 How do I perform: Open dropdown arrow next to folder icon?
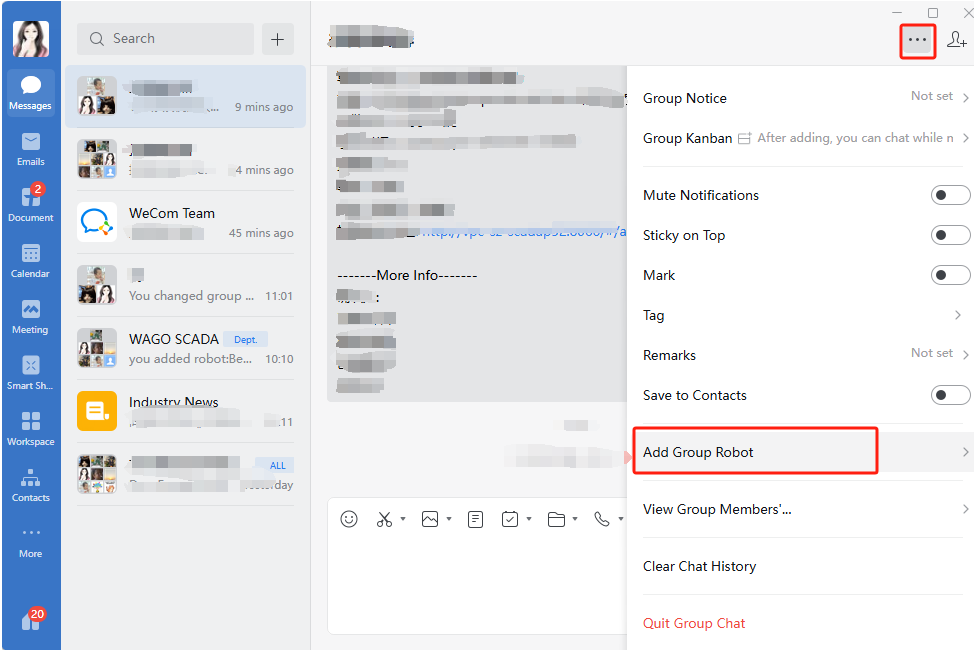click(576, 519)
